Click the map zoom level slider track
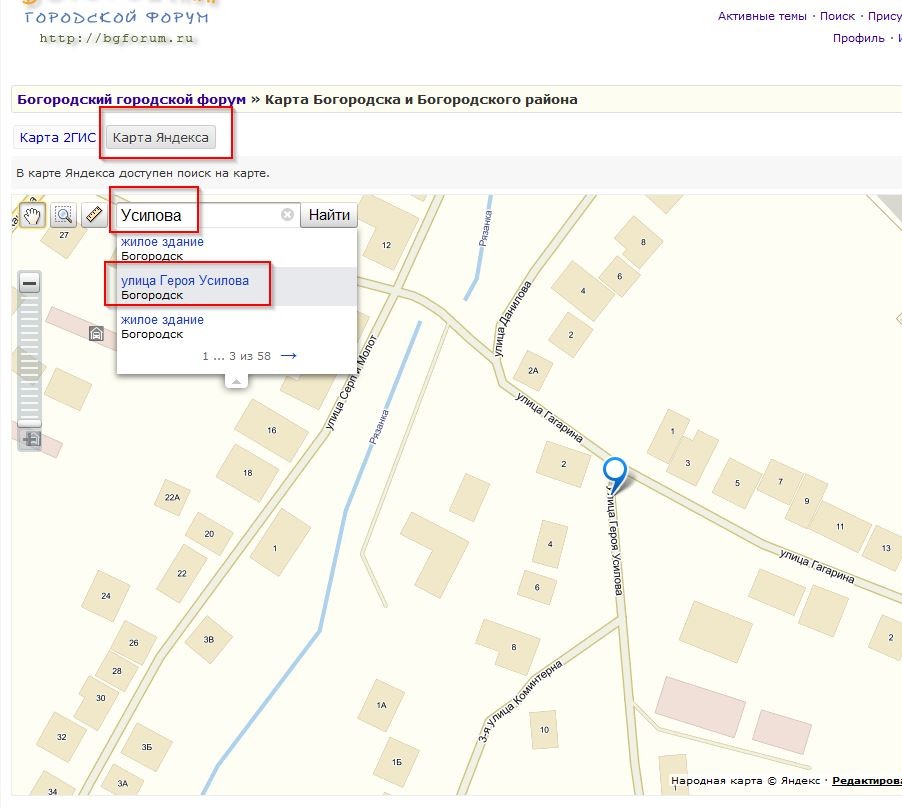 (x=30, y=360)
